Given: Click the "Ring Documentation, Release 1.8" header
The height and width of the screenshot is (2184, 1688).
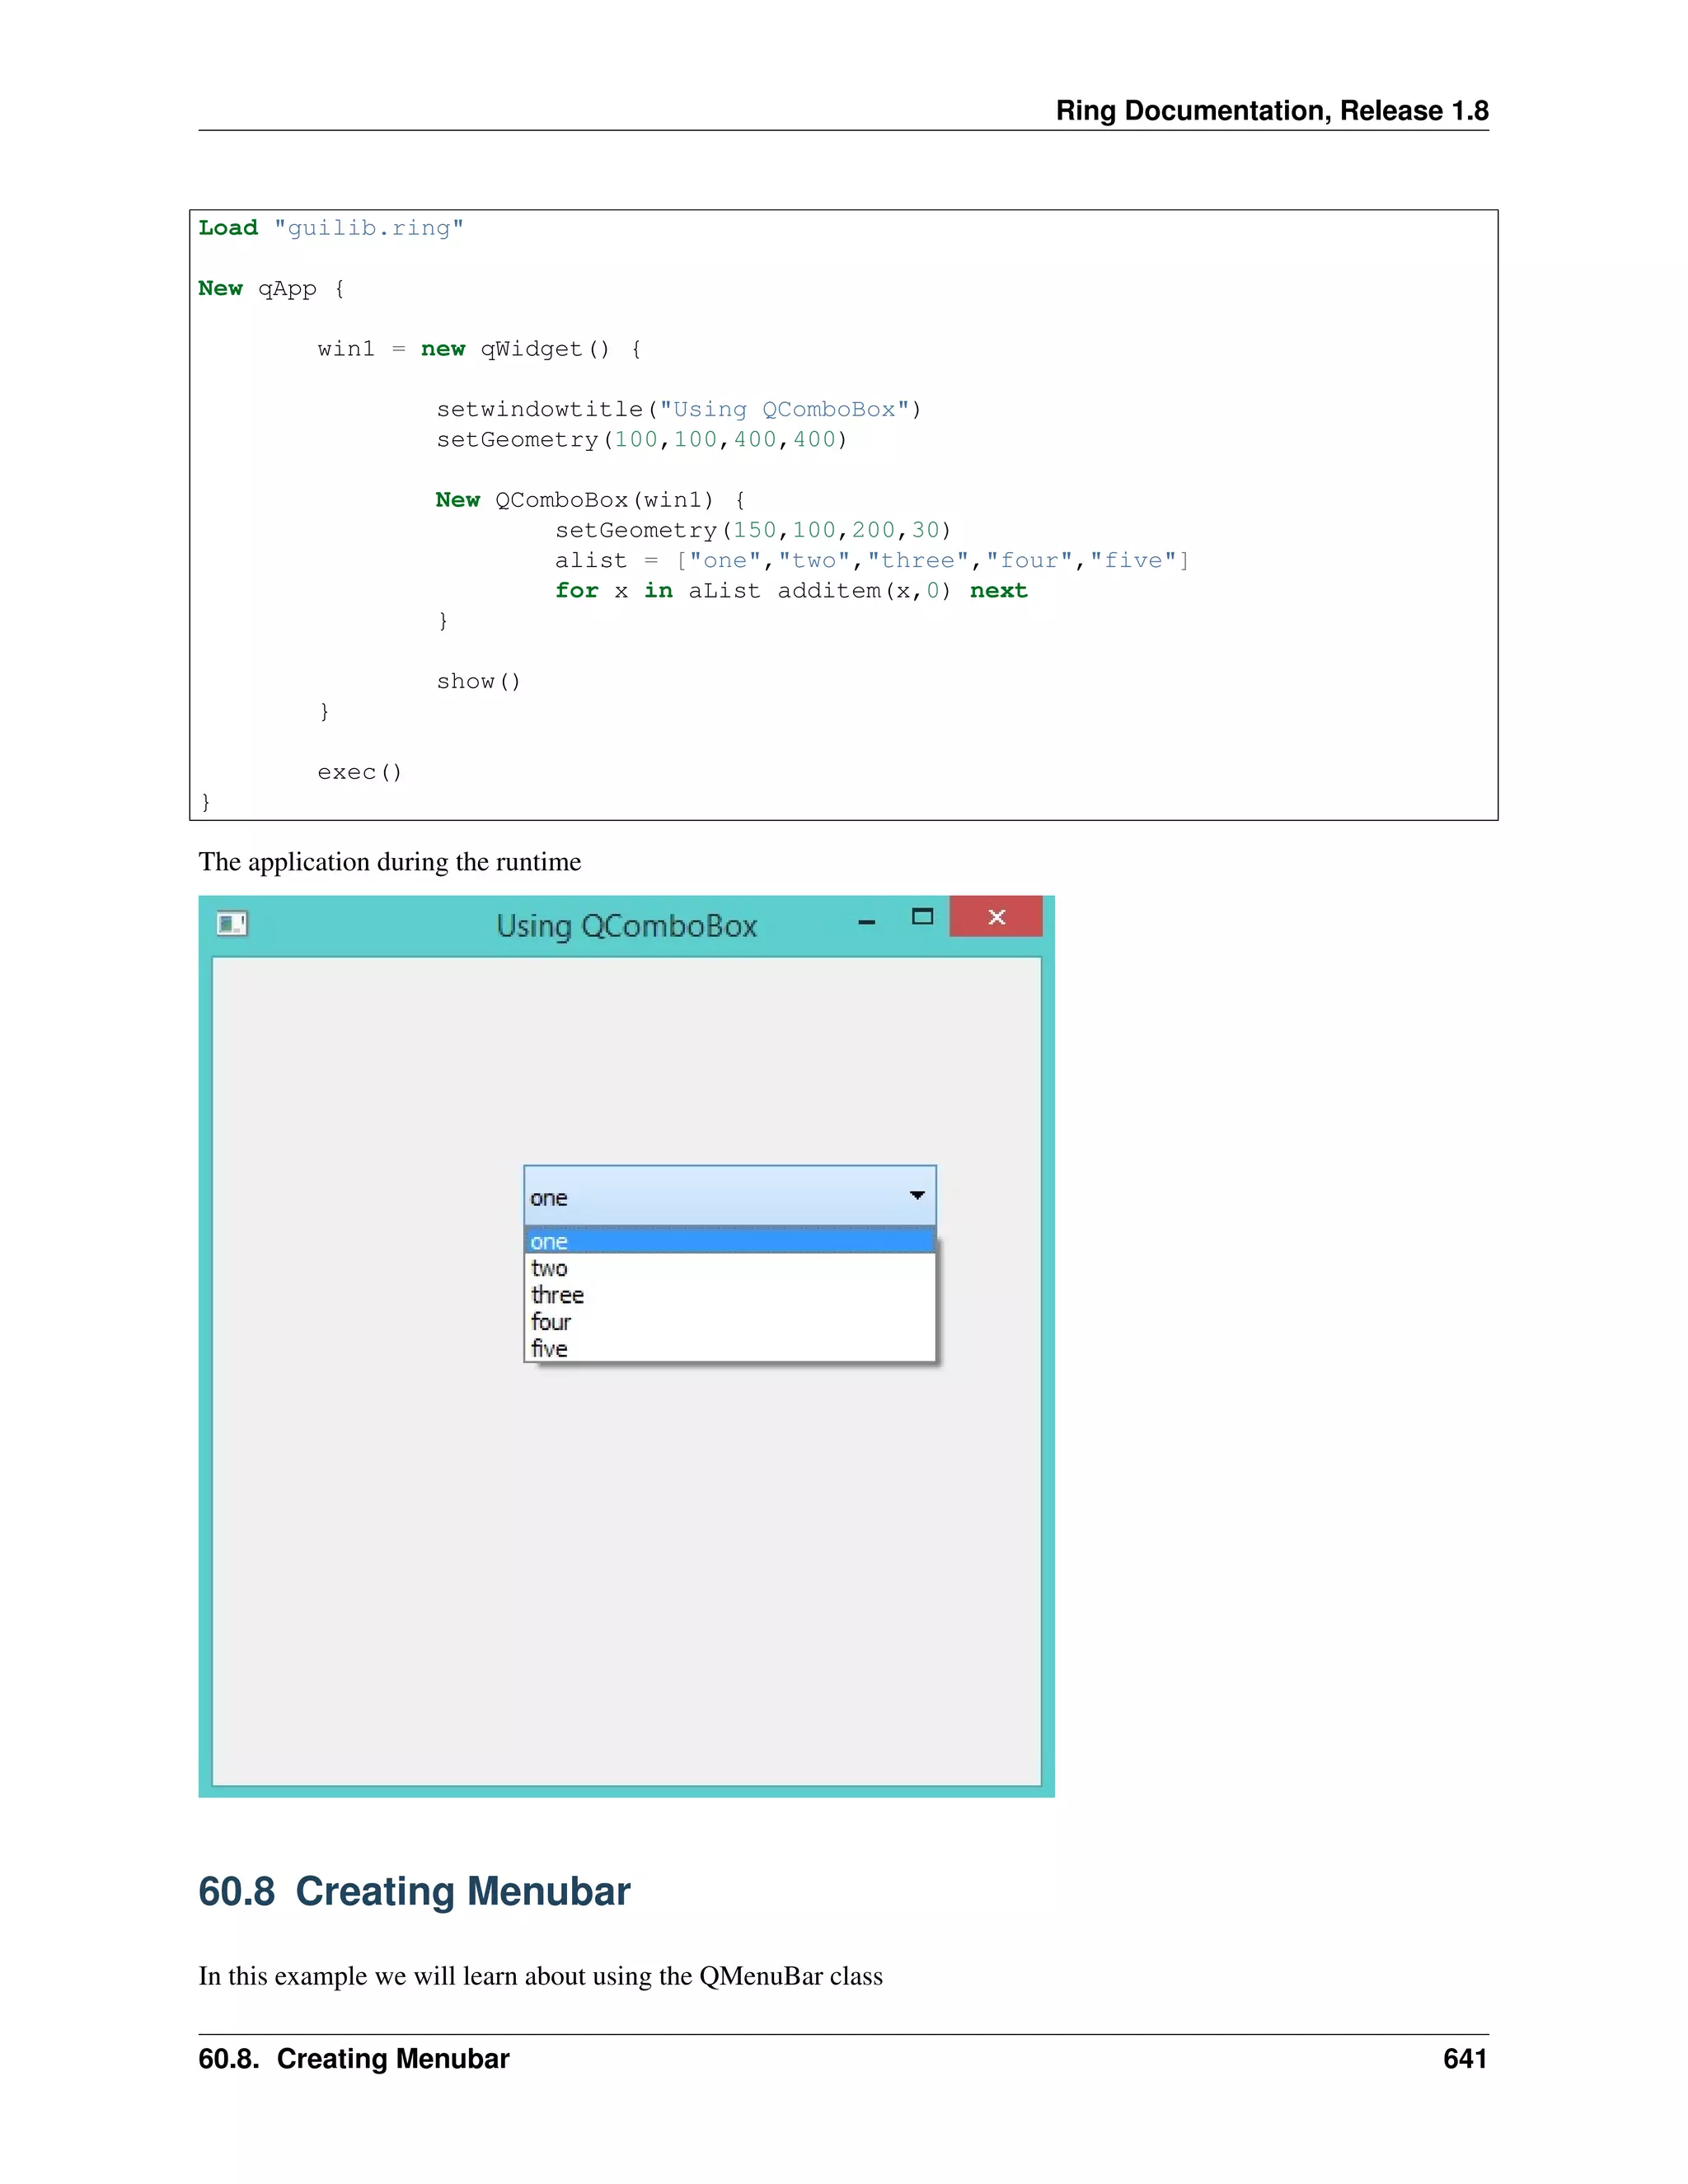Looking at the screenshot, I should tap(1271, 110).
